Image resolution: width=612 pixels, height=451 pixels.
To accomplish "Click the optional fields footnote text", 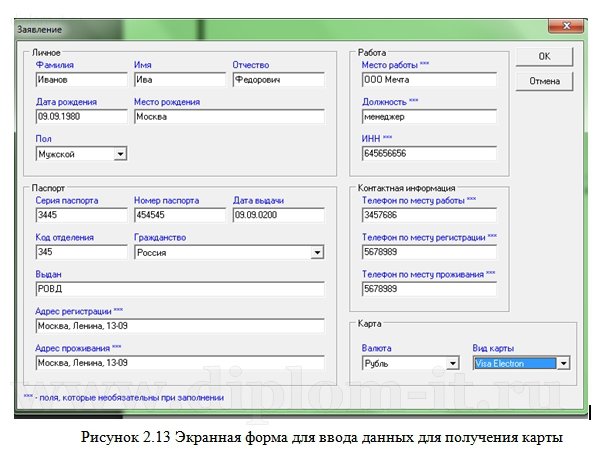I will [124, 398].
